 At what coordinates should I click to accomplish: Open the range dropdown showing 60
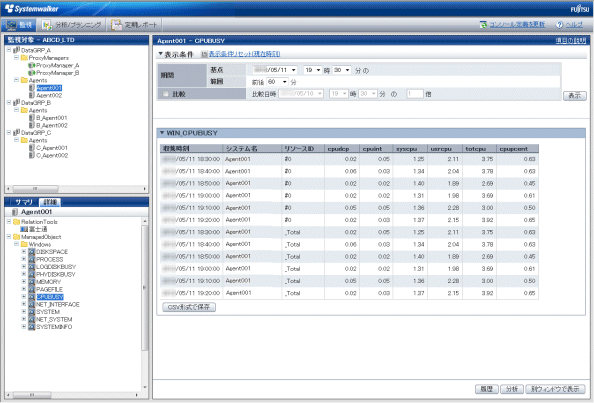(277, 82)
